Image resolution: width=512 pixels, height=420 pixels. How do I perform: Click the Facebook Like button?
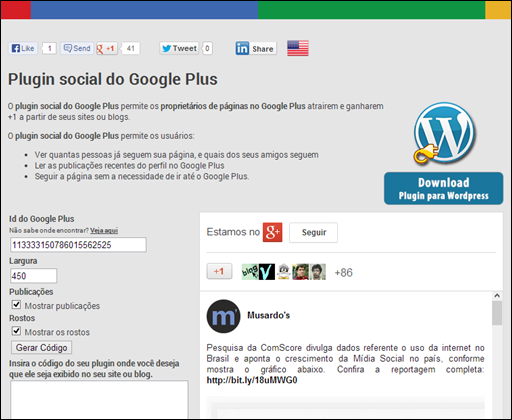point(23,48)
